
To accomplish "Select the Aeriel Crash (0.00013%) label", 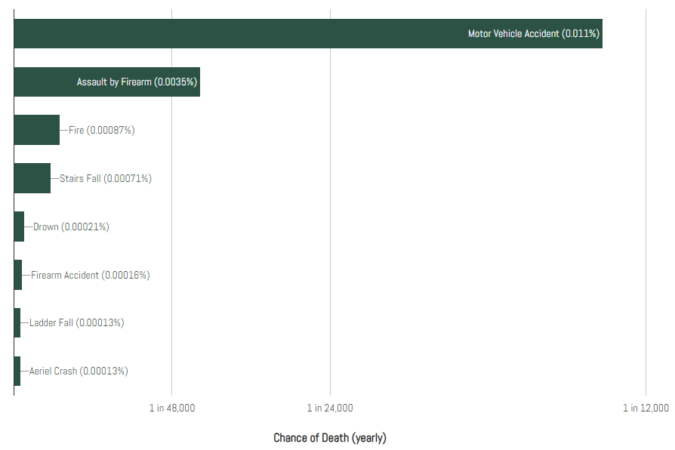I will click(x=78, y=371).
